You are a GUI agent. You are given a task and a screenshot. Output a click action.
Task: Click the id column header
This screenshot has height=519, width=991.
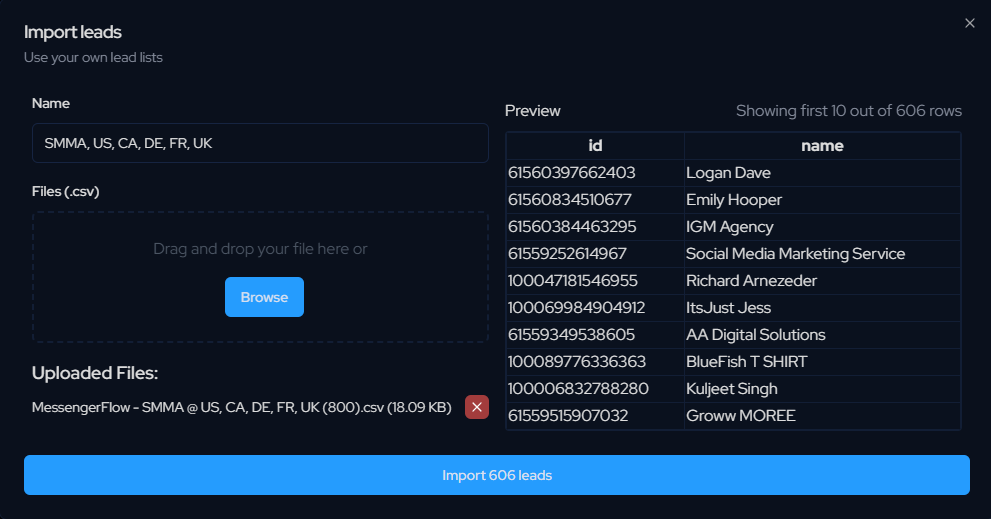(x=595, y=146)
